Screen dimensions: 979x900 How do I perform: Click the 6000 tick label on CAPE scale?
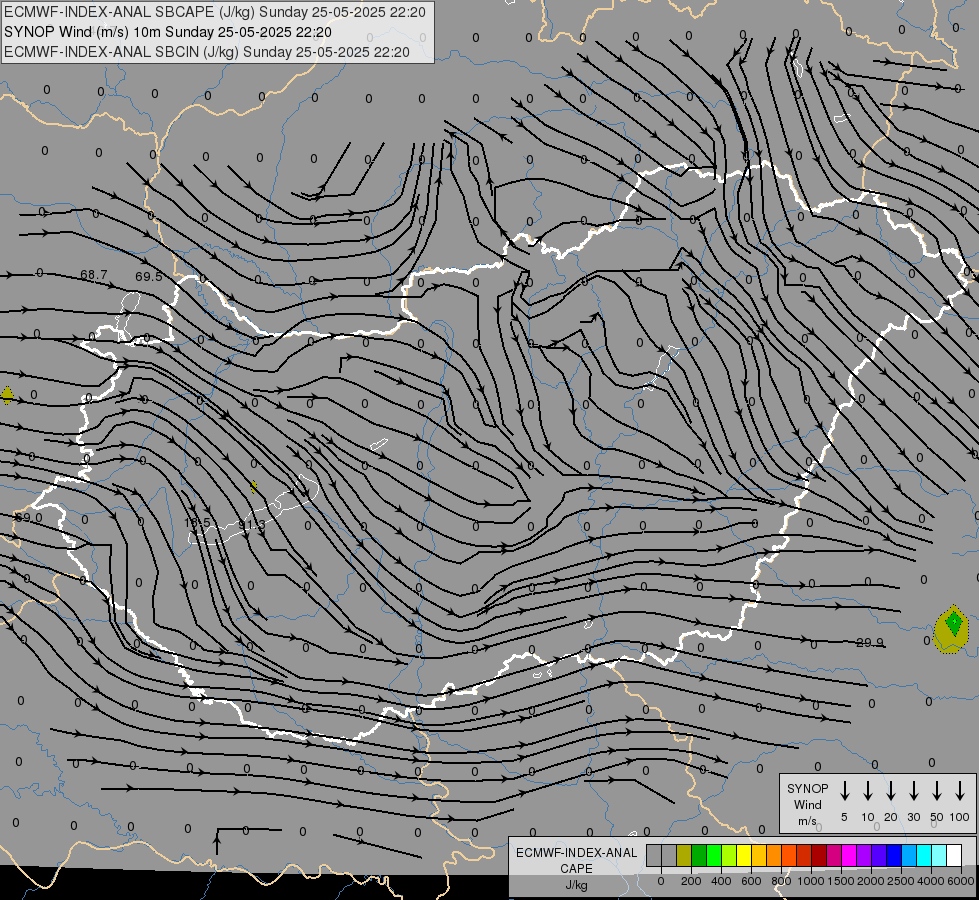[x=961, y=881]
